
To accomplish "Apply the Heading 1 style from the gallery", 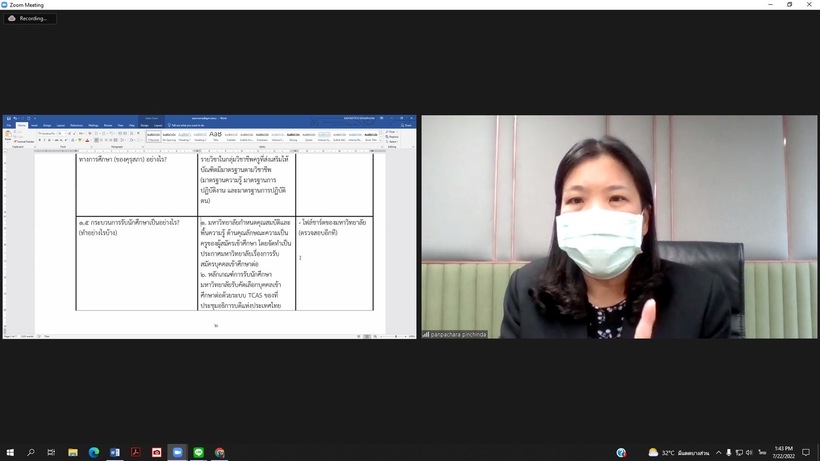I will click(x=185, y=136).
